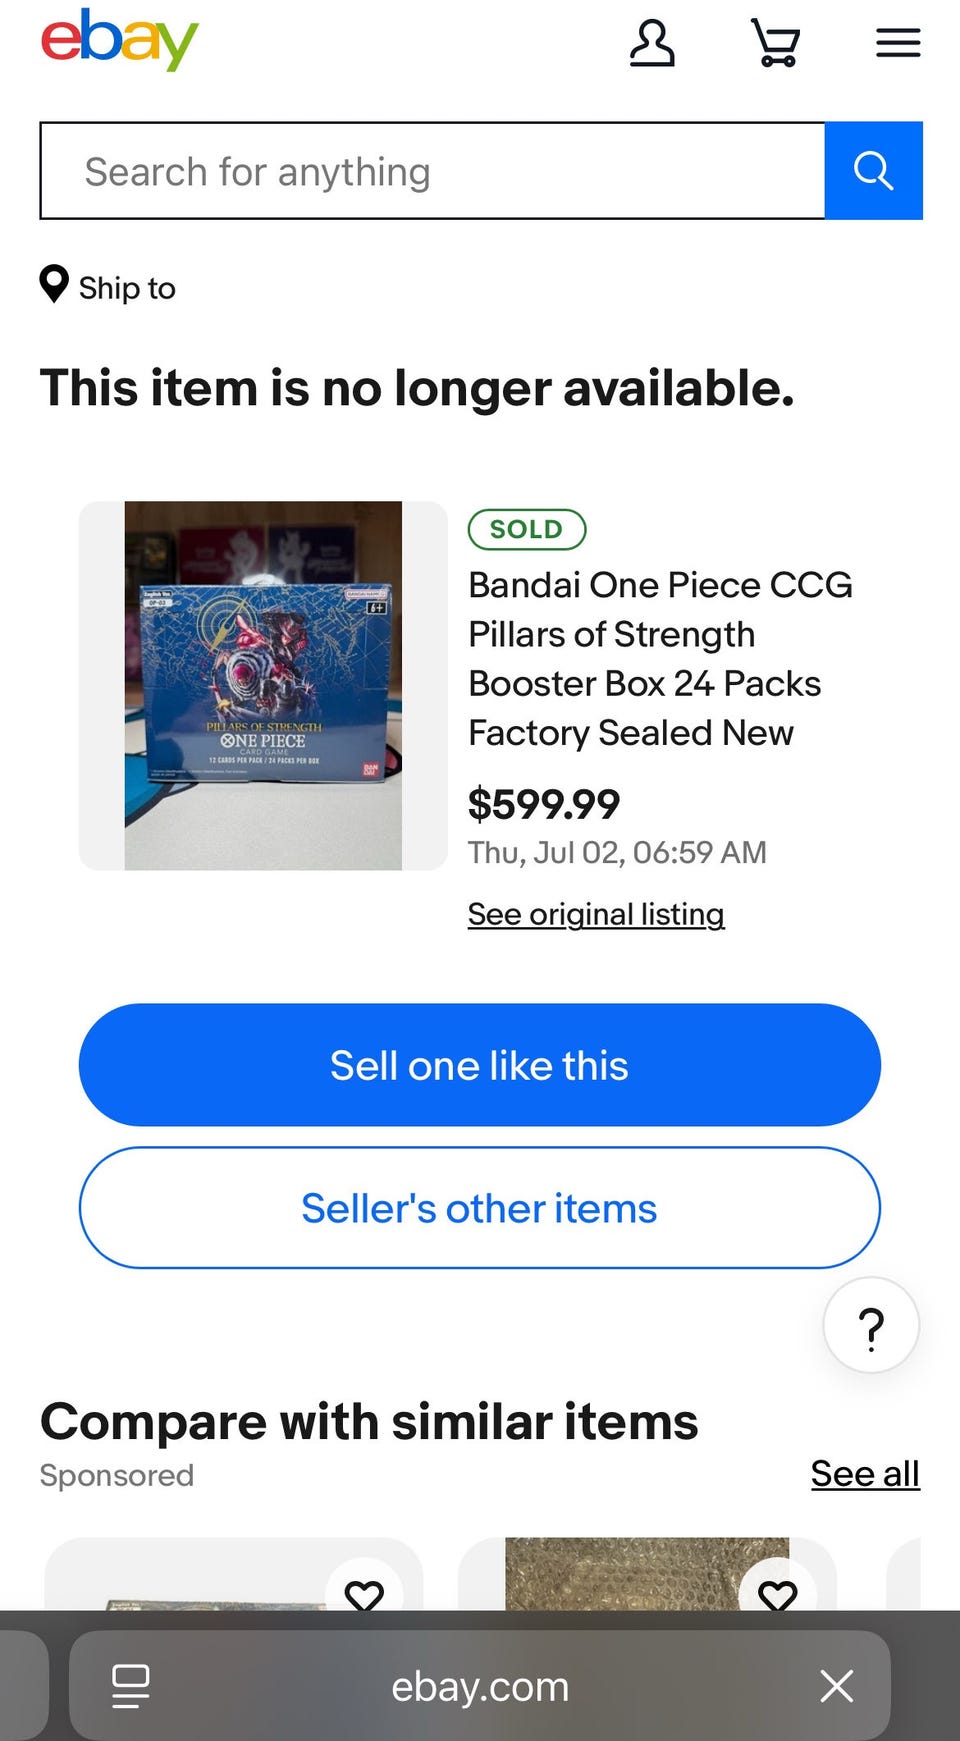Click the green SOLD badge
The width and height of the screenshot is (960, 1741).
527,529
